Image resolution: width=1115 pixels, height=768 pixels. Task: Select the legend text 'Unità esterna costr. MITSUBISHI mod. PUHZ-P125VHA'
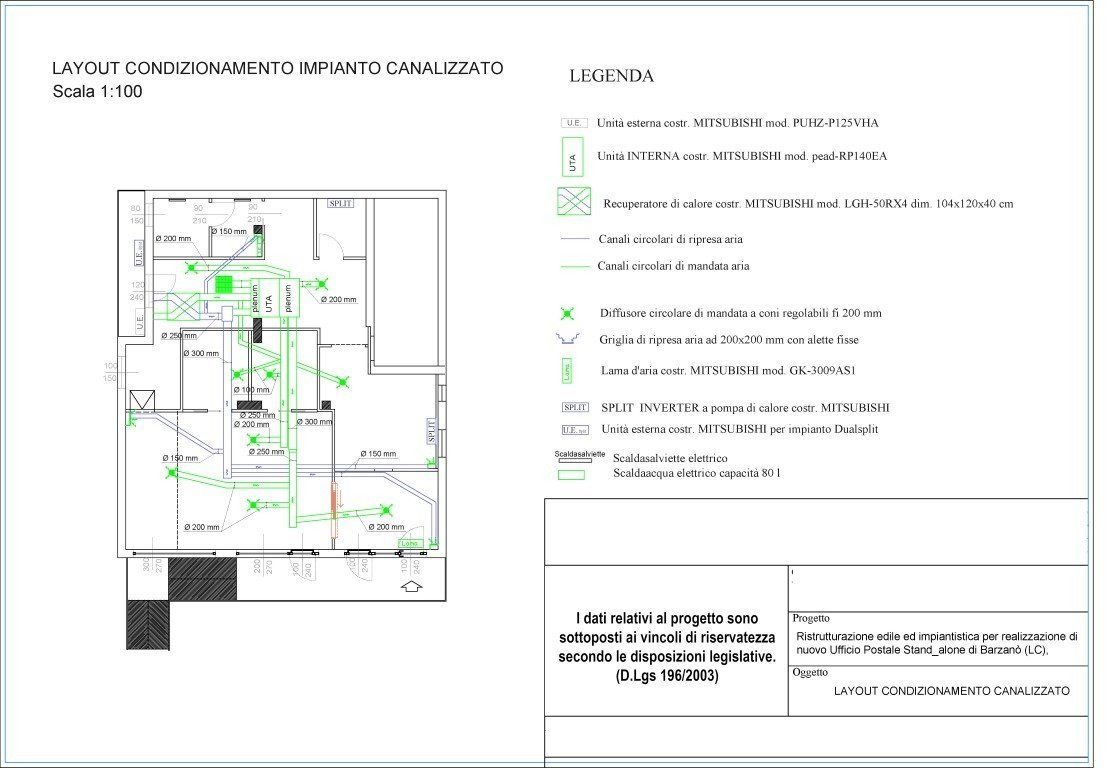coord(737,123)
